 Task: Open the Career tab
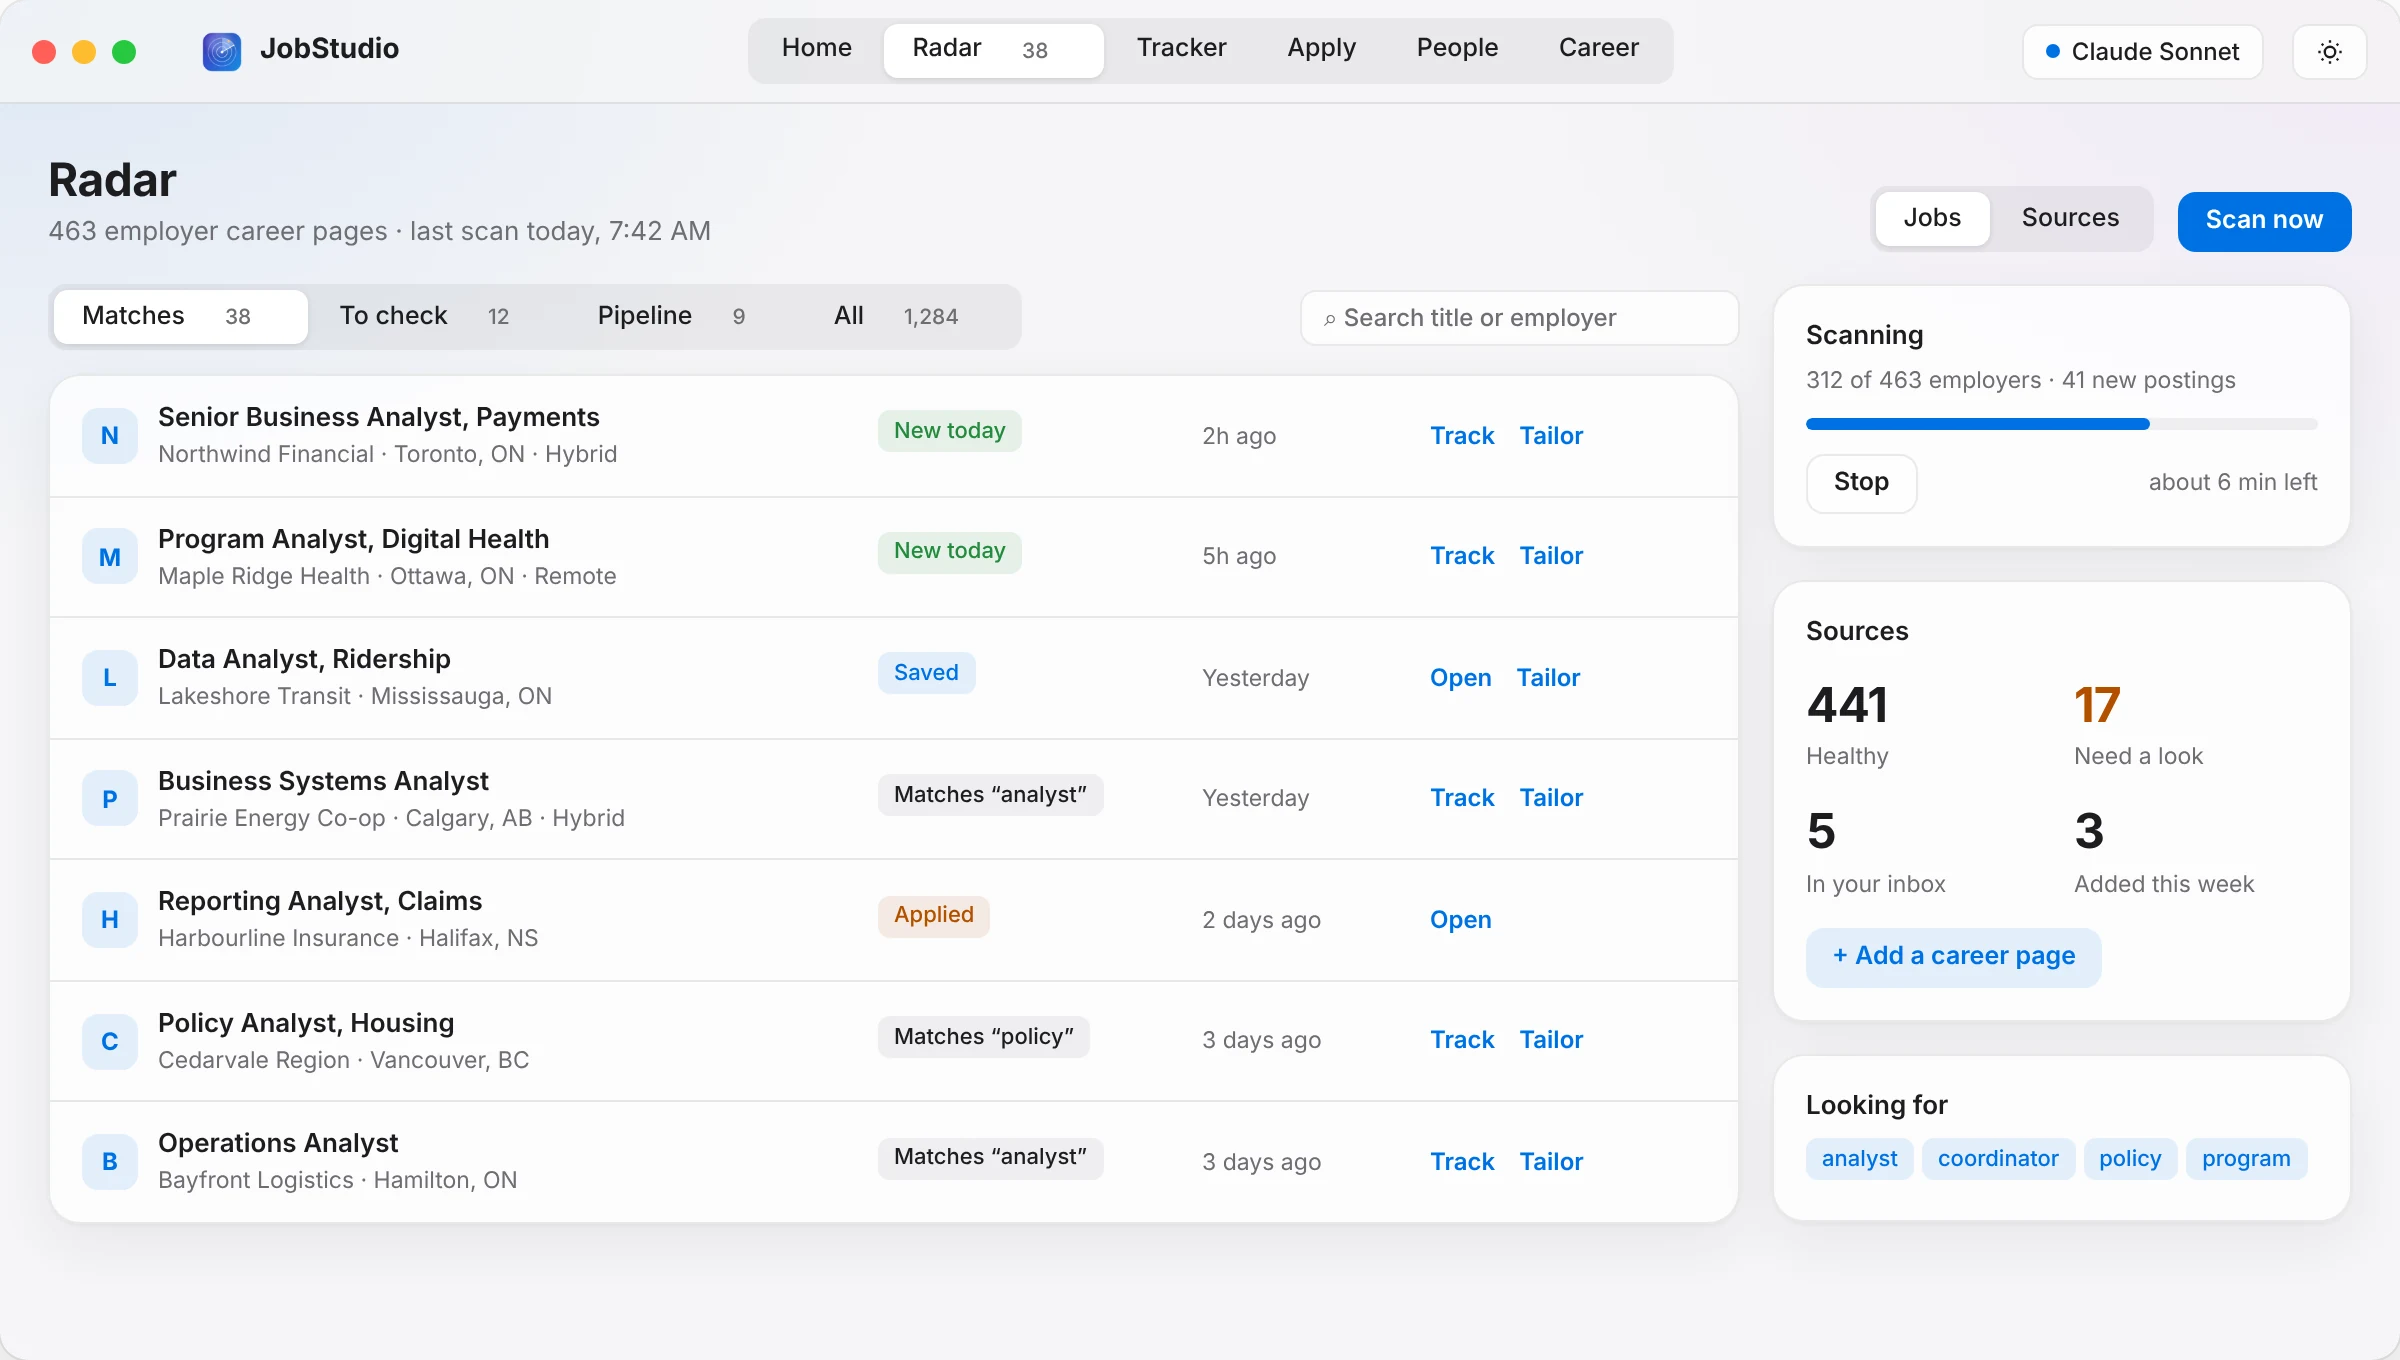(1598, 48)
